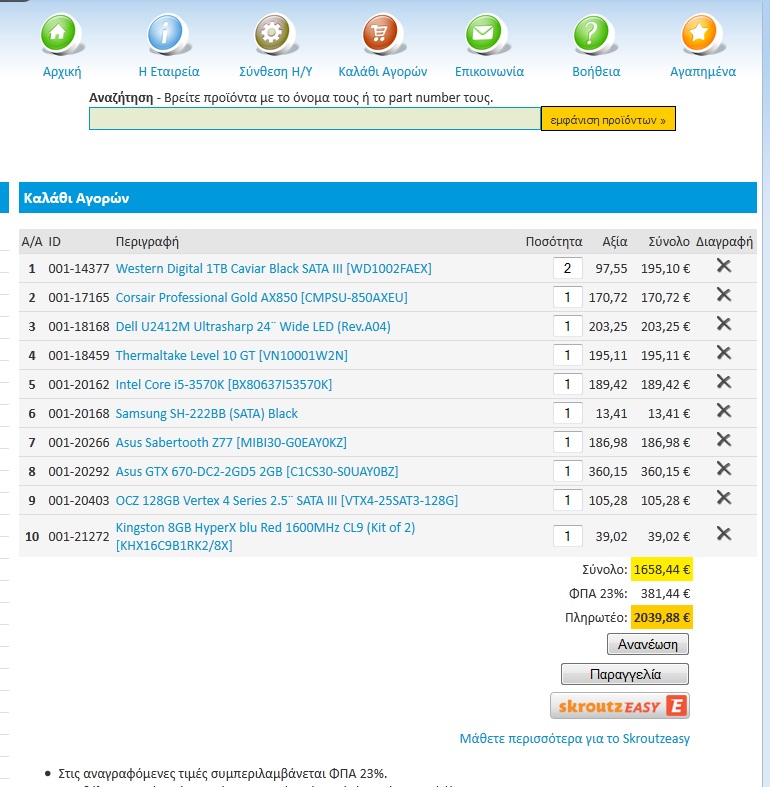Click the Διαγραφή column header
The height and width of the screenshot is (787, 770).
click(724, 242)
